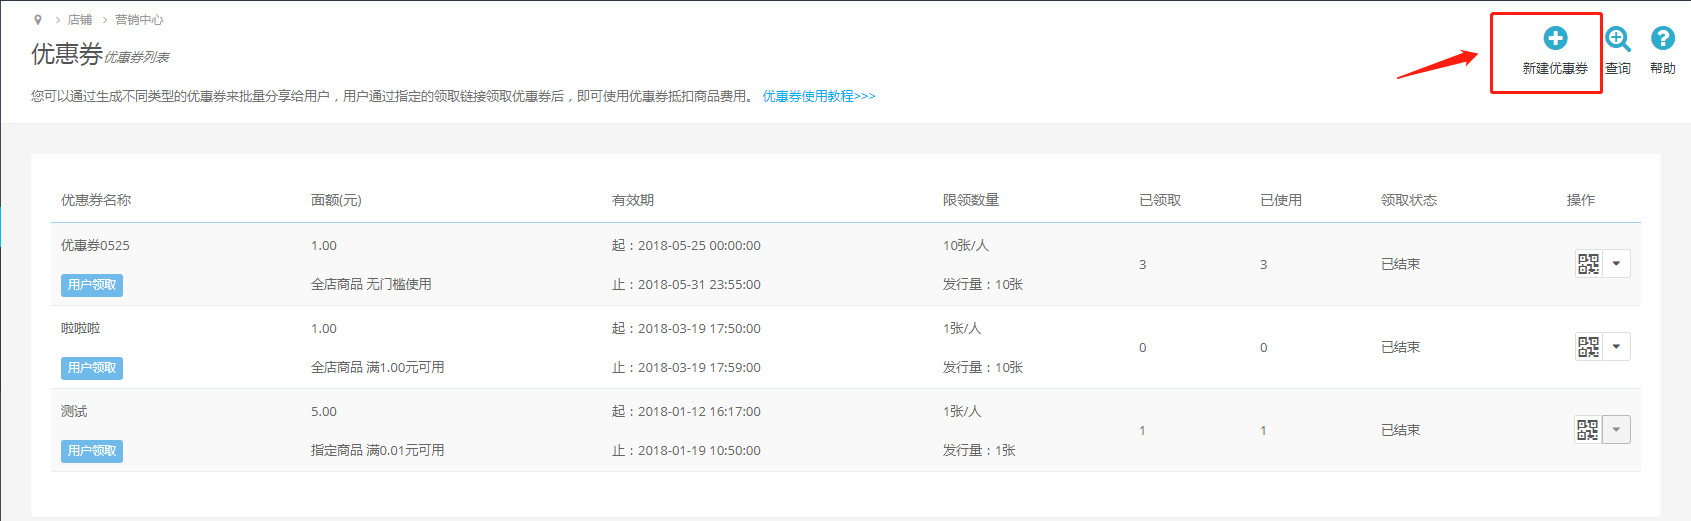The height and width of the screenshot is (521, 1691).
Task: Show QR code for 啦啦啦 coupon
Action: click(1588, 347)
